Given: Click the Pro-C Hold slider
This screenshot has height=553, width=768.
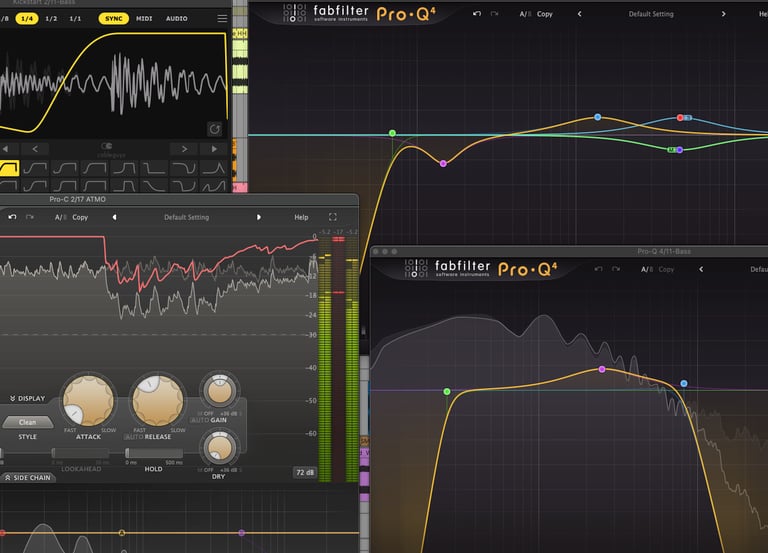Looking at the screenshot, I should [153, 453].
